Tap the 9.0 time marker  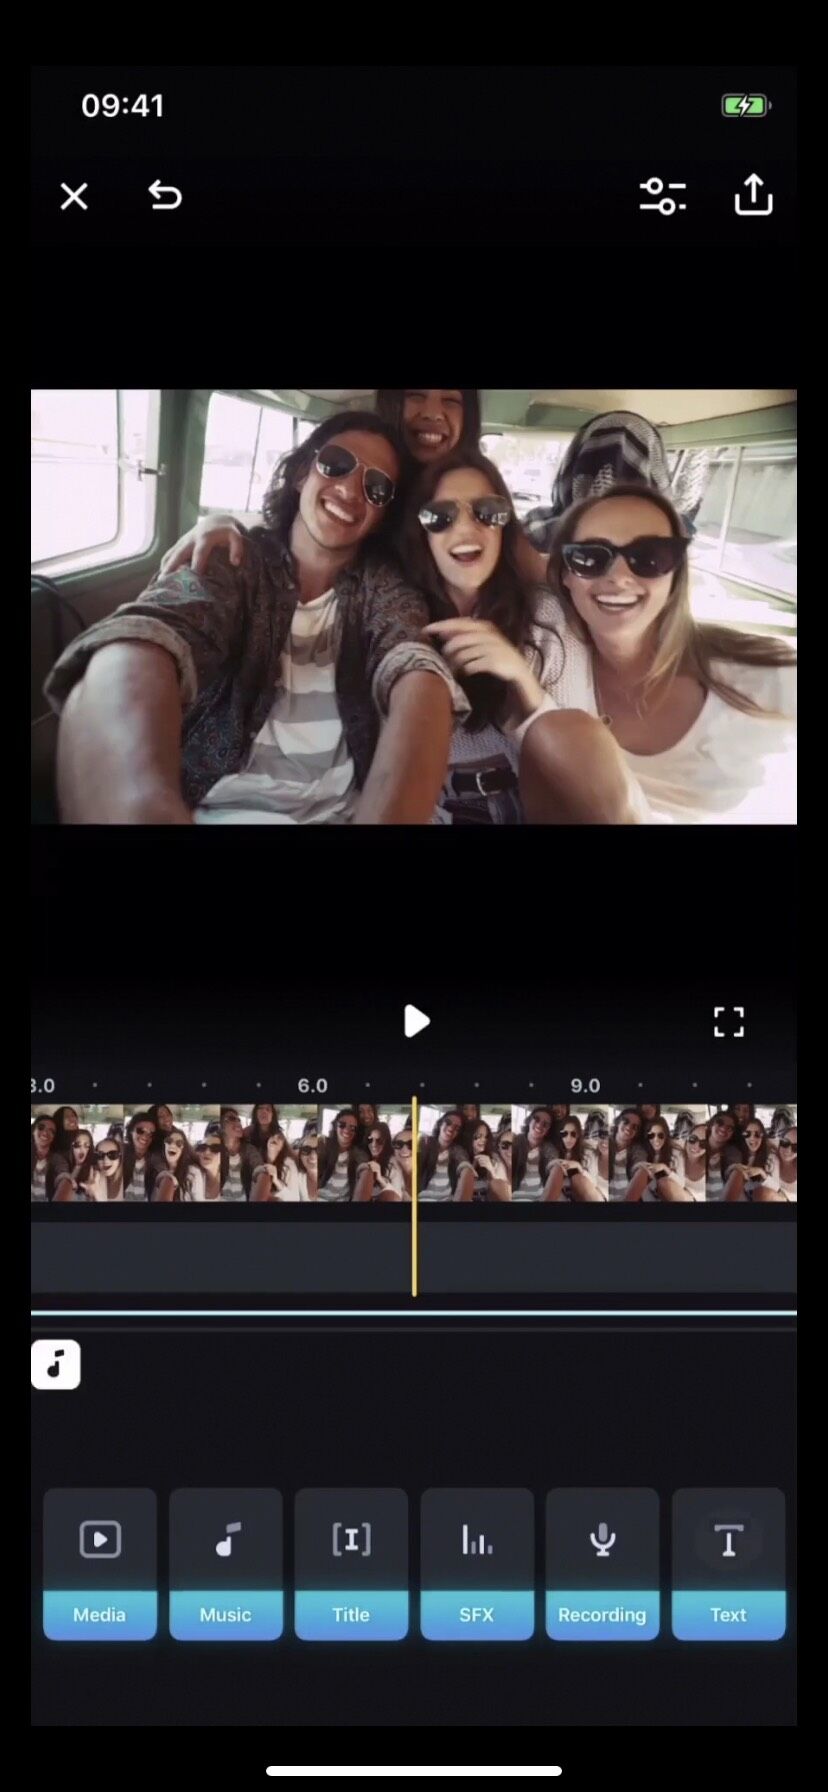[x=585, y=1086]
